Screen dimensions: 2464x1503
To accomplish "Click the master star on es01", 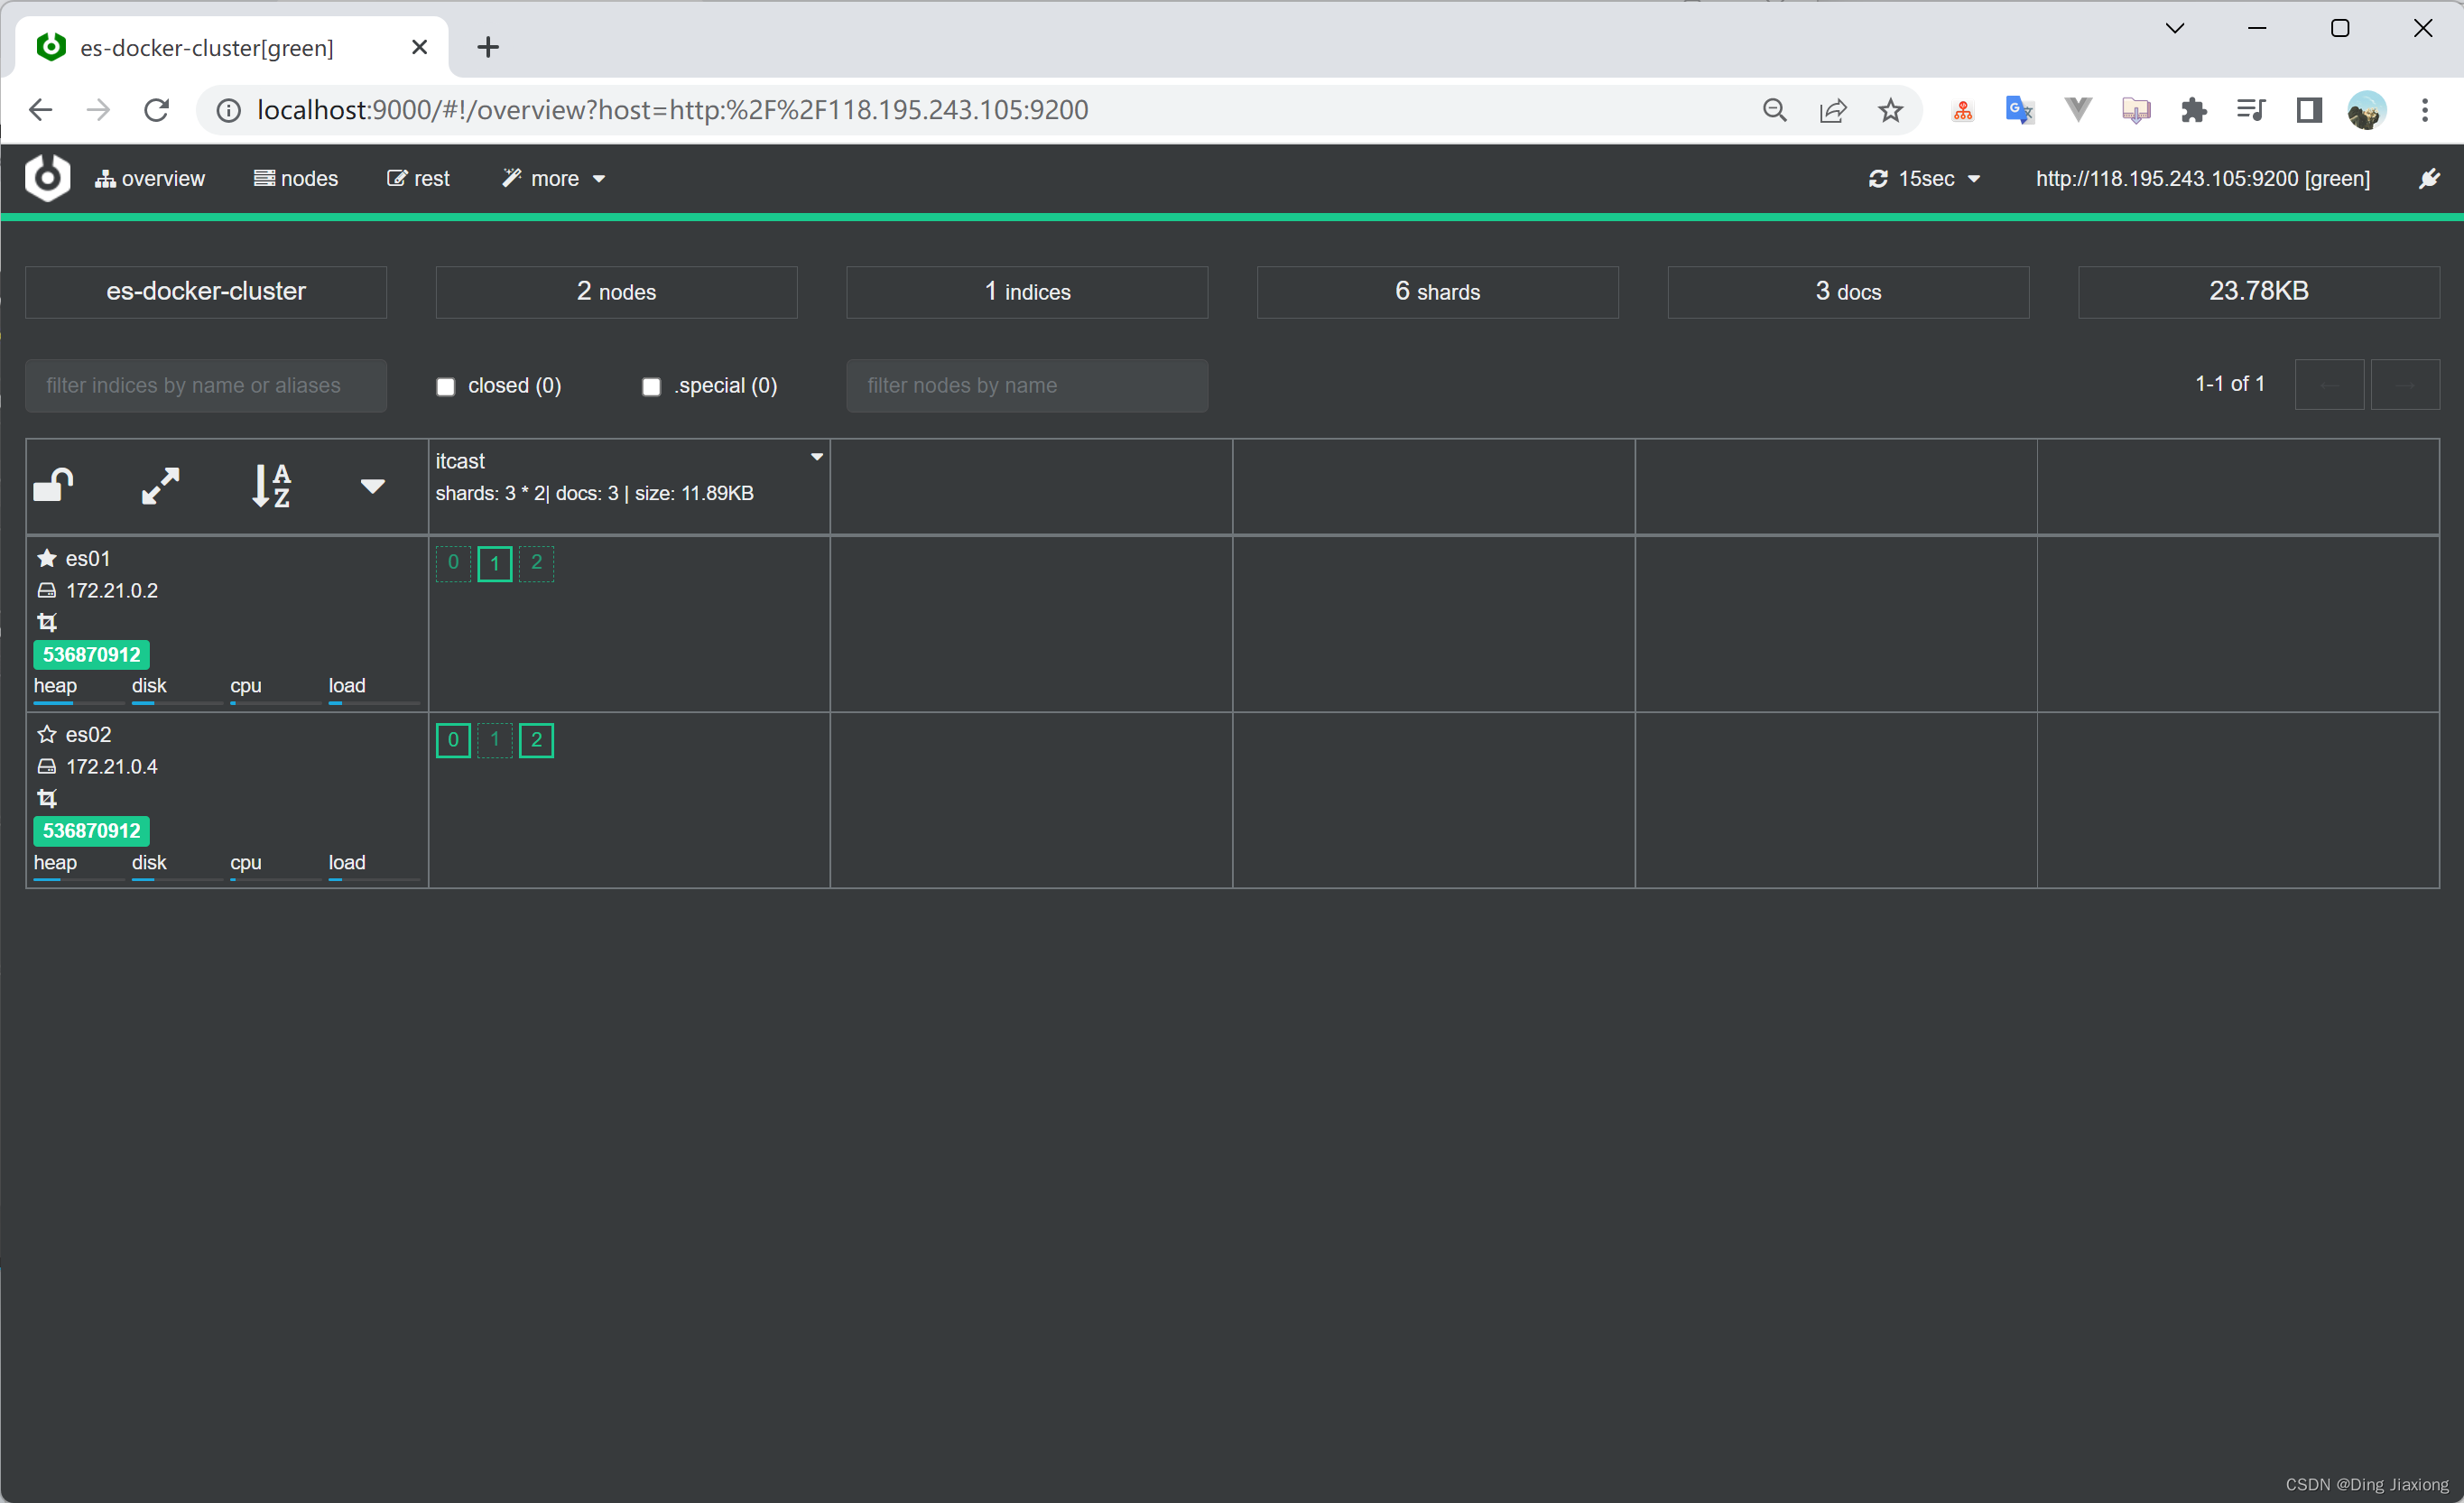I will click(46, 558).
